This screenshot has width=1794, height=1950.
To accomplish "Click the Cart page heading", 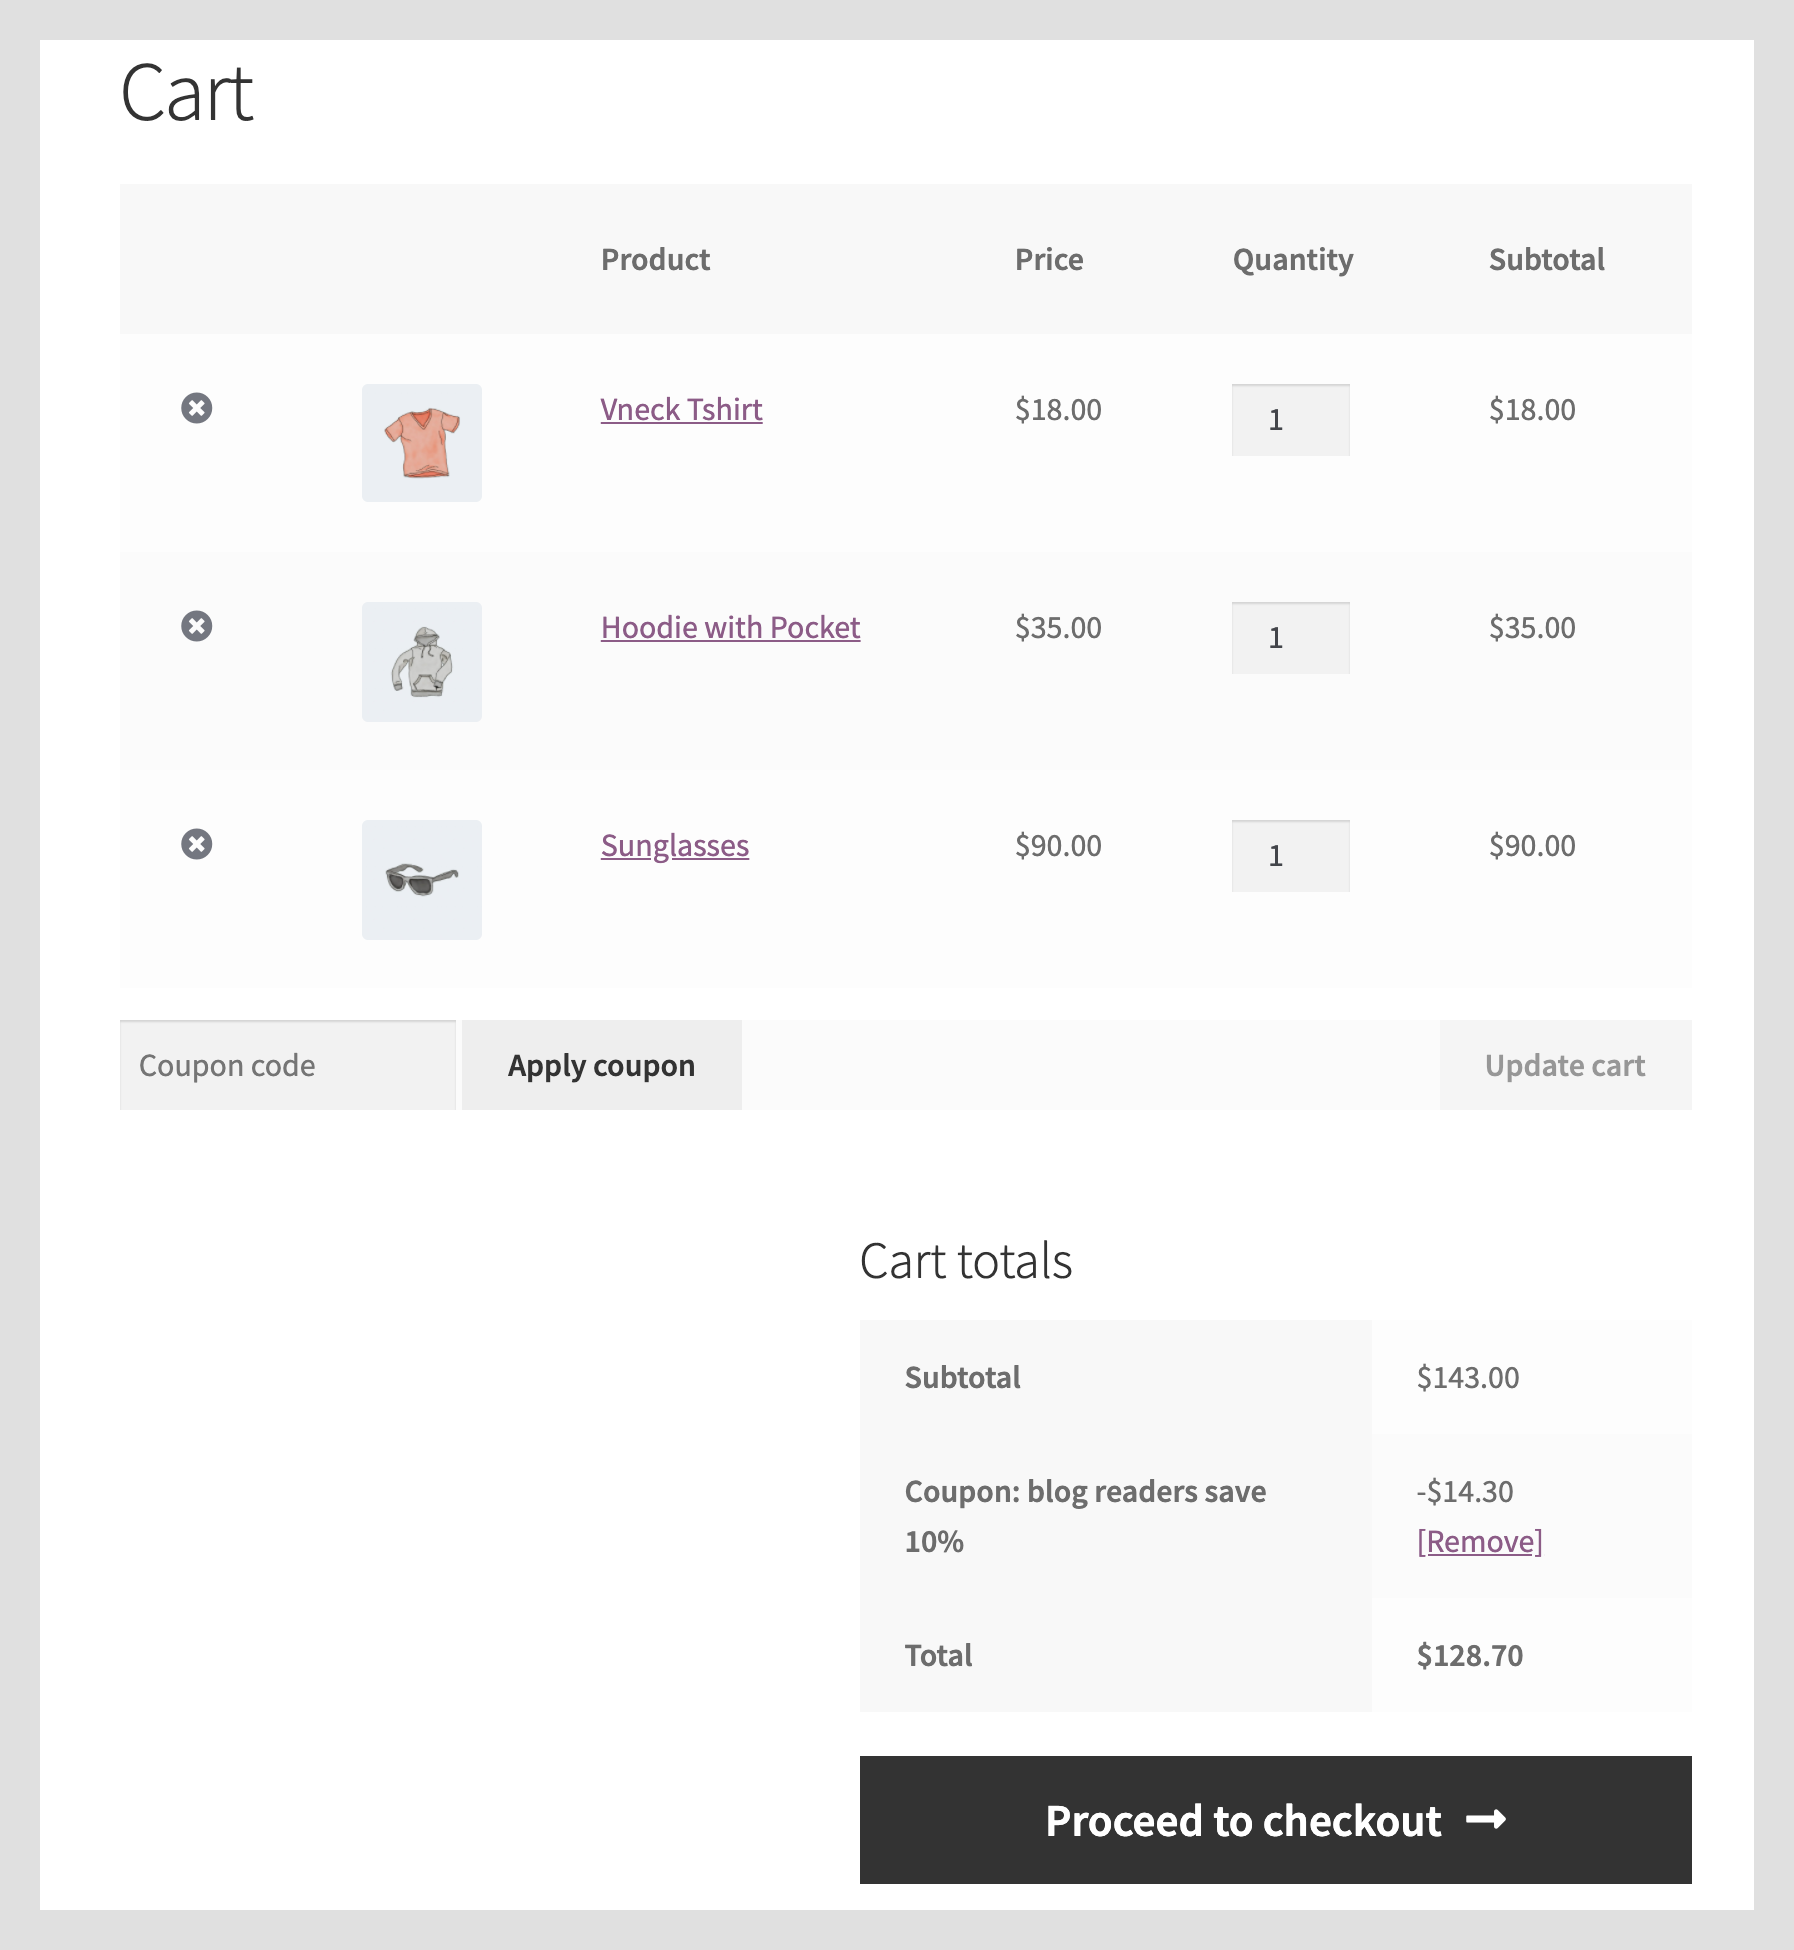I will pos(187,93).
